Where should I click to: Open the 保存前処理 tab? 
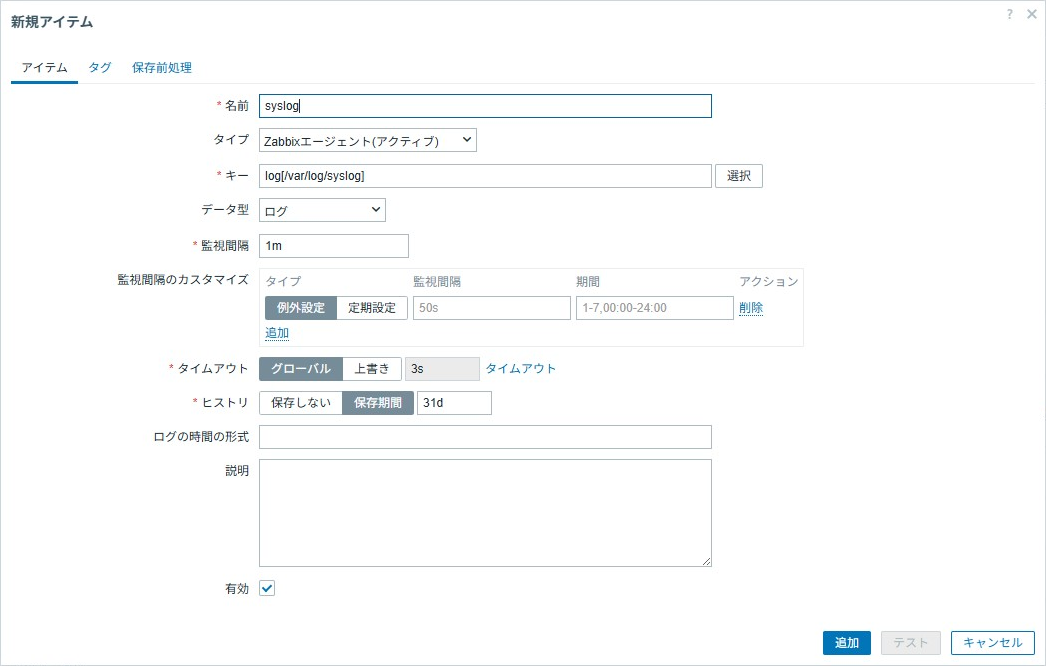pos(163,67)
